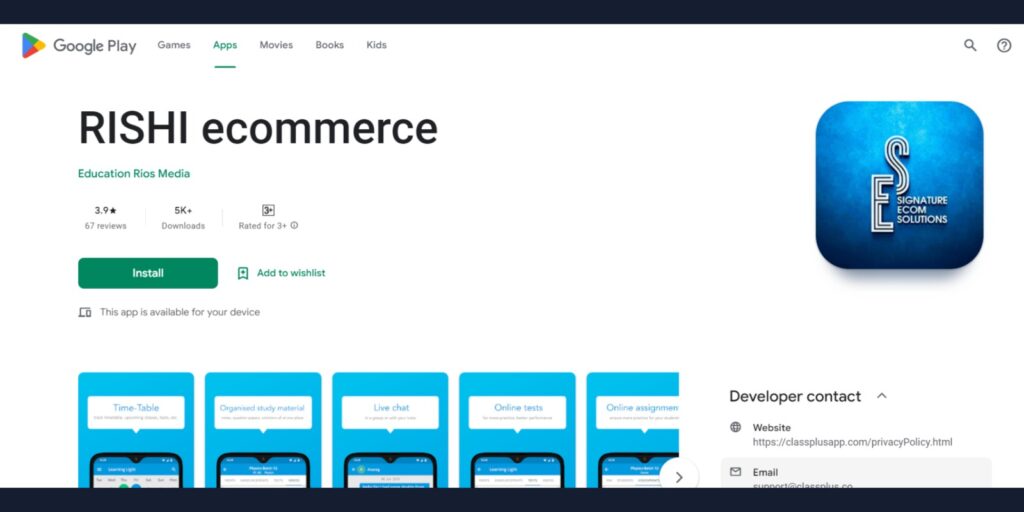Switch to the Games tab
The image size is (1024, 512).
(x=174, y=45)
